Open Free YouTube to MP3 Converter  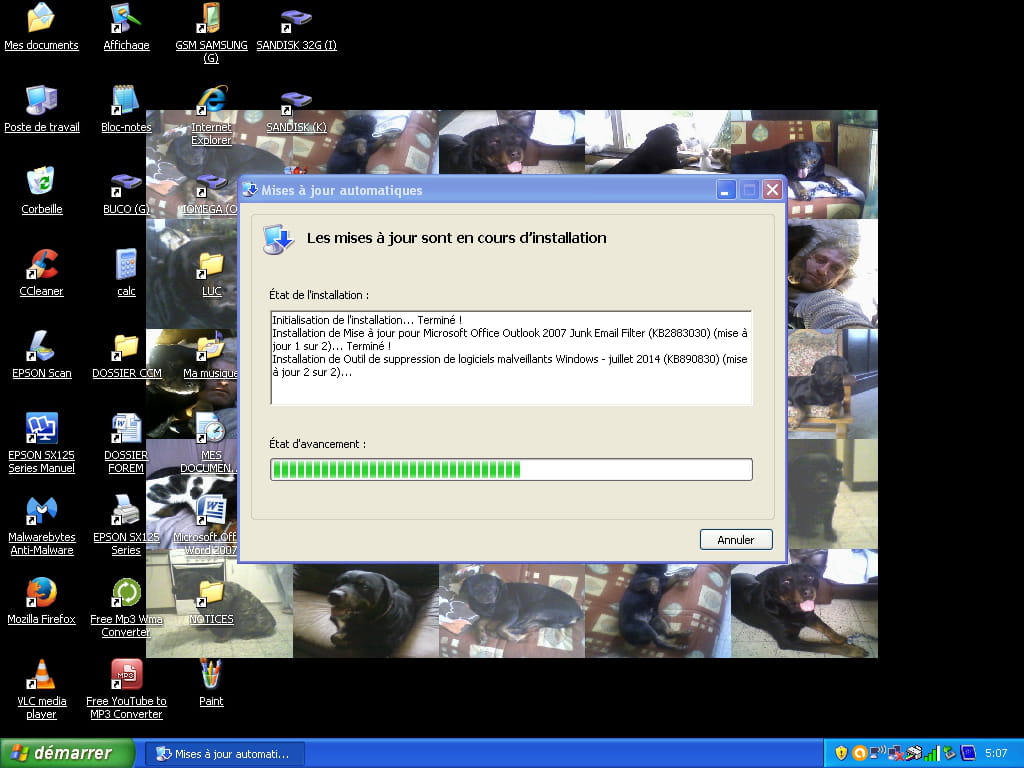[126, 674]
